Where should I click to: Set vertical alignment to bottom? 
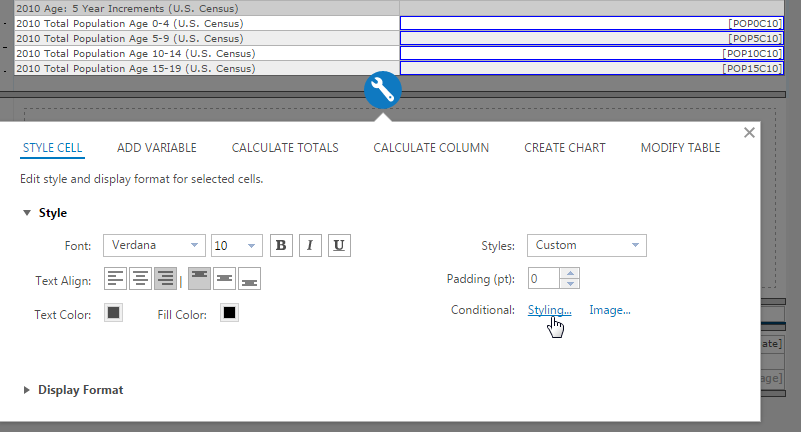pyautogui.click(x=249, y=279)
